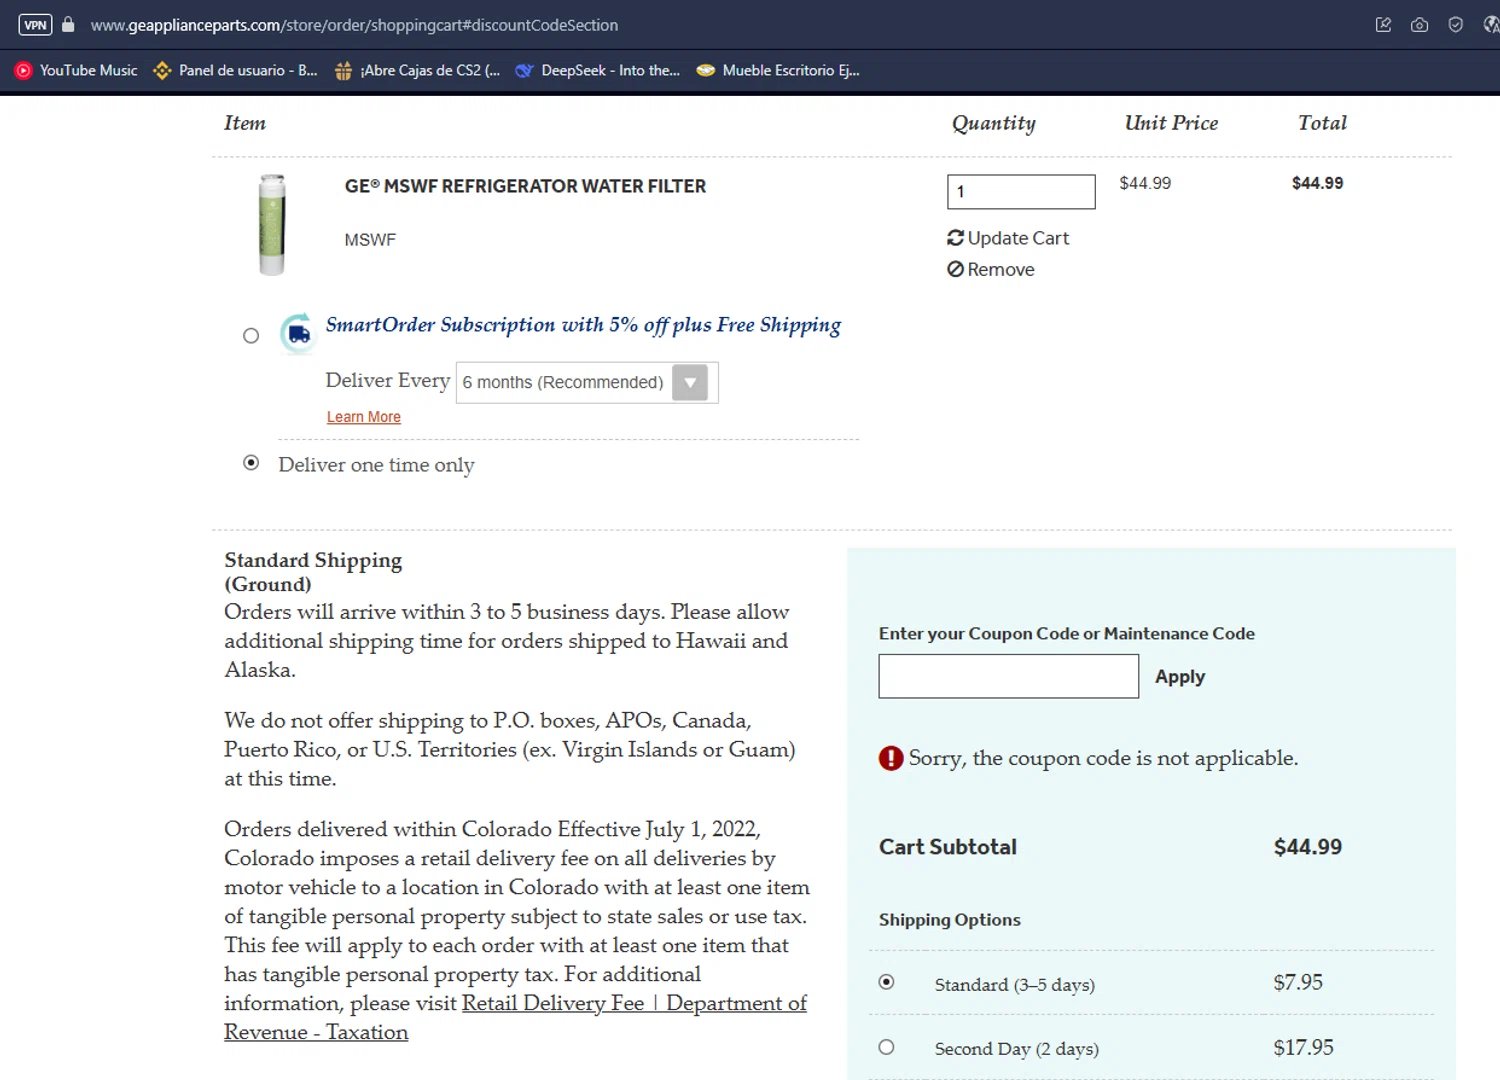Click the snapshot camera icon
1500x1080 pixels.
tap(1419, 25)
